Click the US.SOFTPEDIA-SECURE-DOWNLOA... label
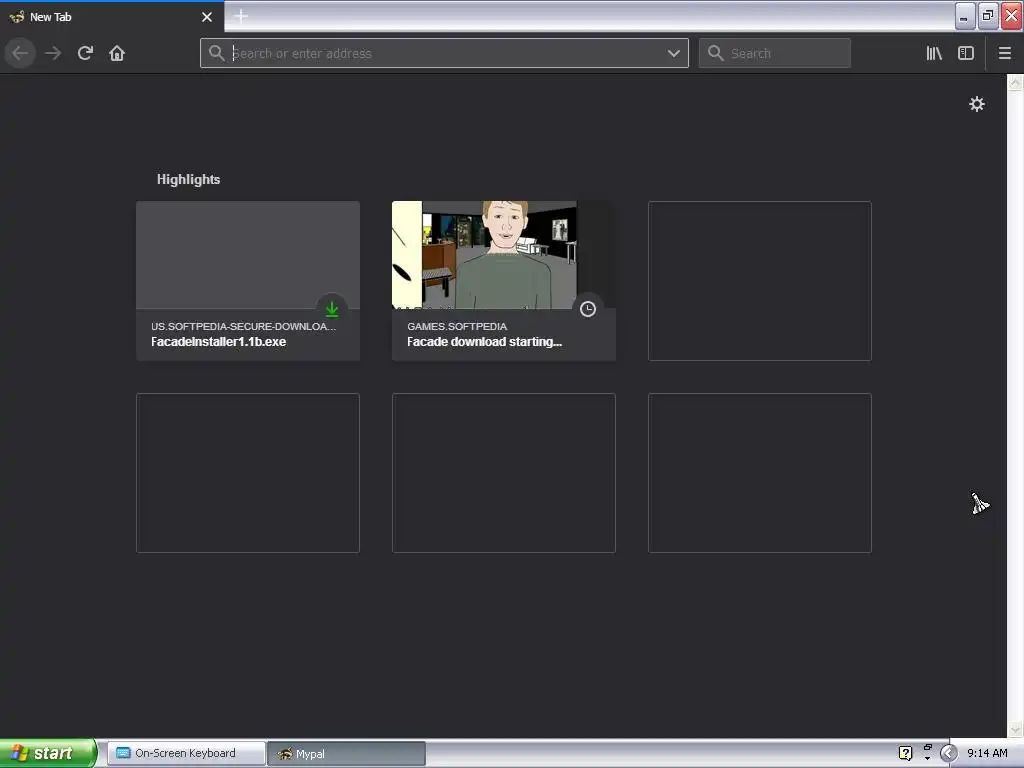 244,326
